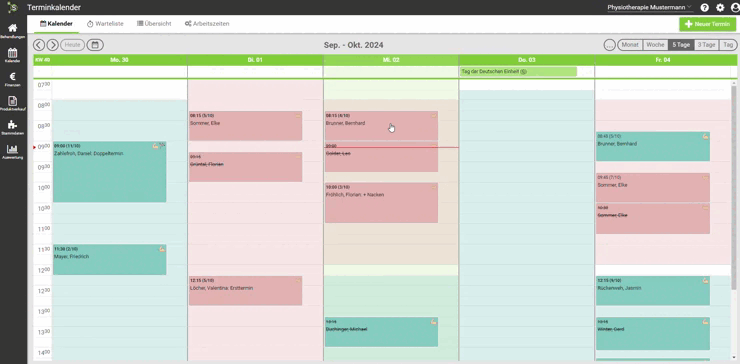Click icon on Friday 09:45 Sommer, Elke appointment
Viewport: 740px width, 364px height.
tap(706, 178)
